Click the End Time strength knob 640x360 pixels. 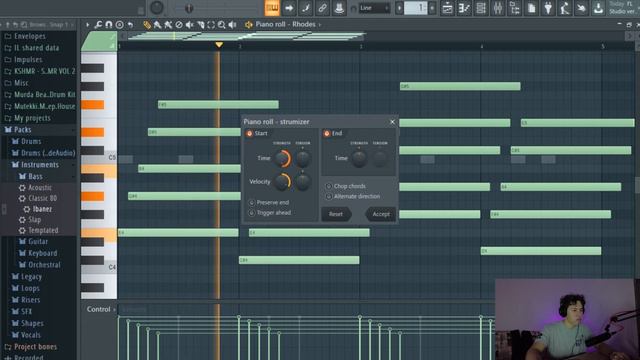point(359,158)
